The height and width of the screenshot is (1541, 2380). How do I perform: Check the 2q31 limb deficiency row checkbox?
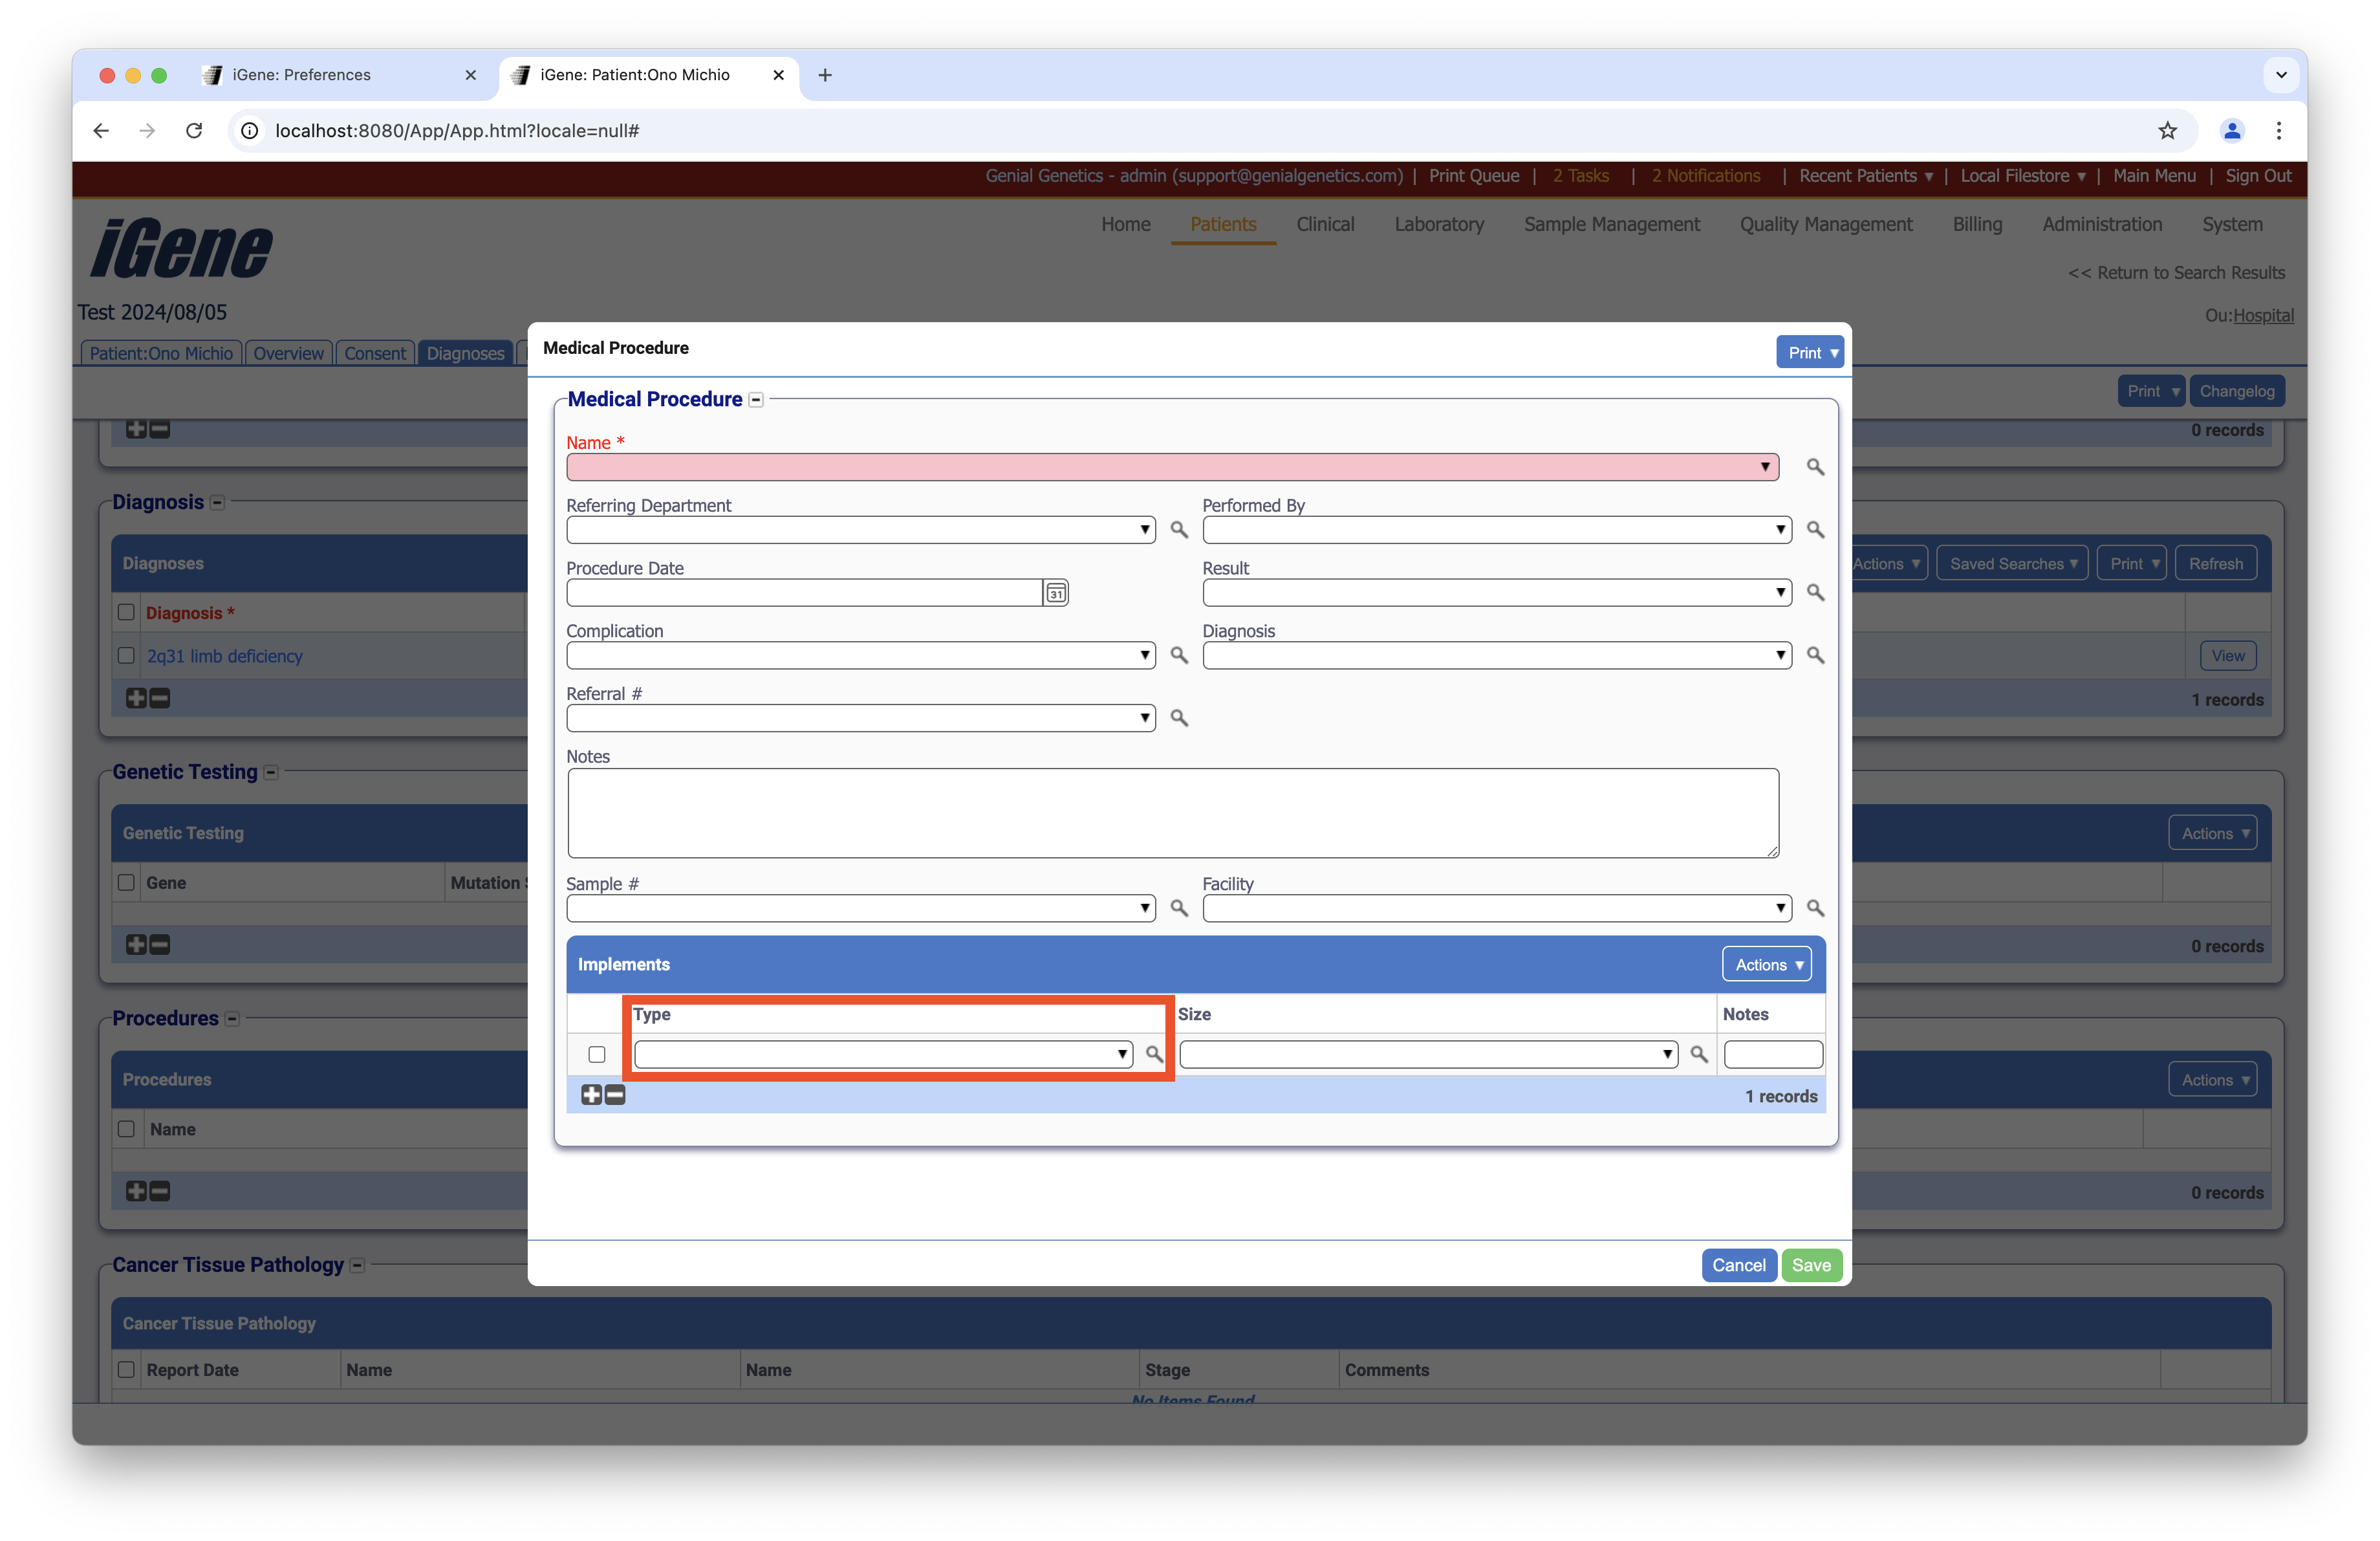126,656
